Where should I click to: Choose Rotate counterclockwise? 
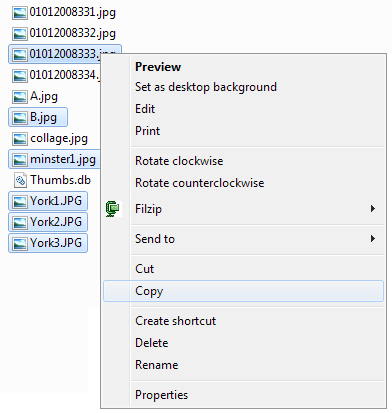pyautogui.click(x=243, y=183)
